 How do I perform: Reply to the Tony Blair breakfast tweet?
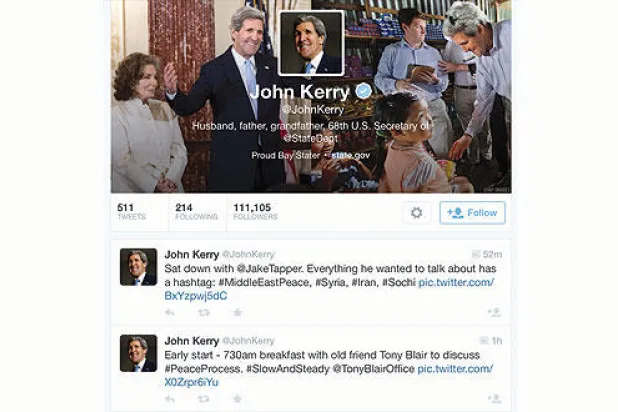170,399
